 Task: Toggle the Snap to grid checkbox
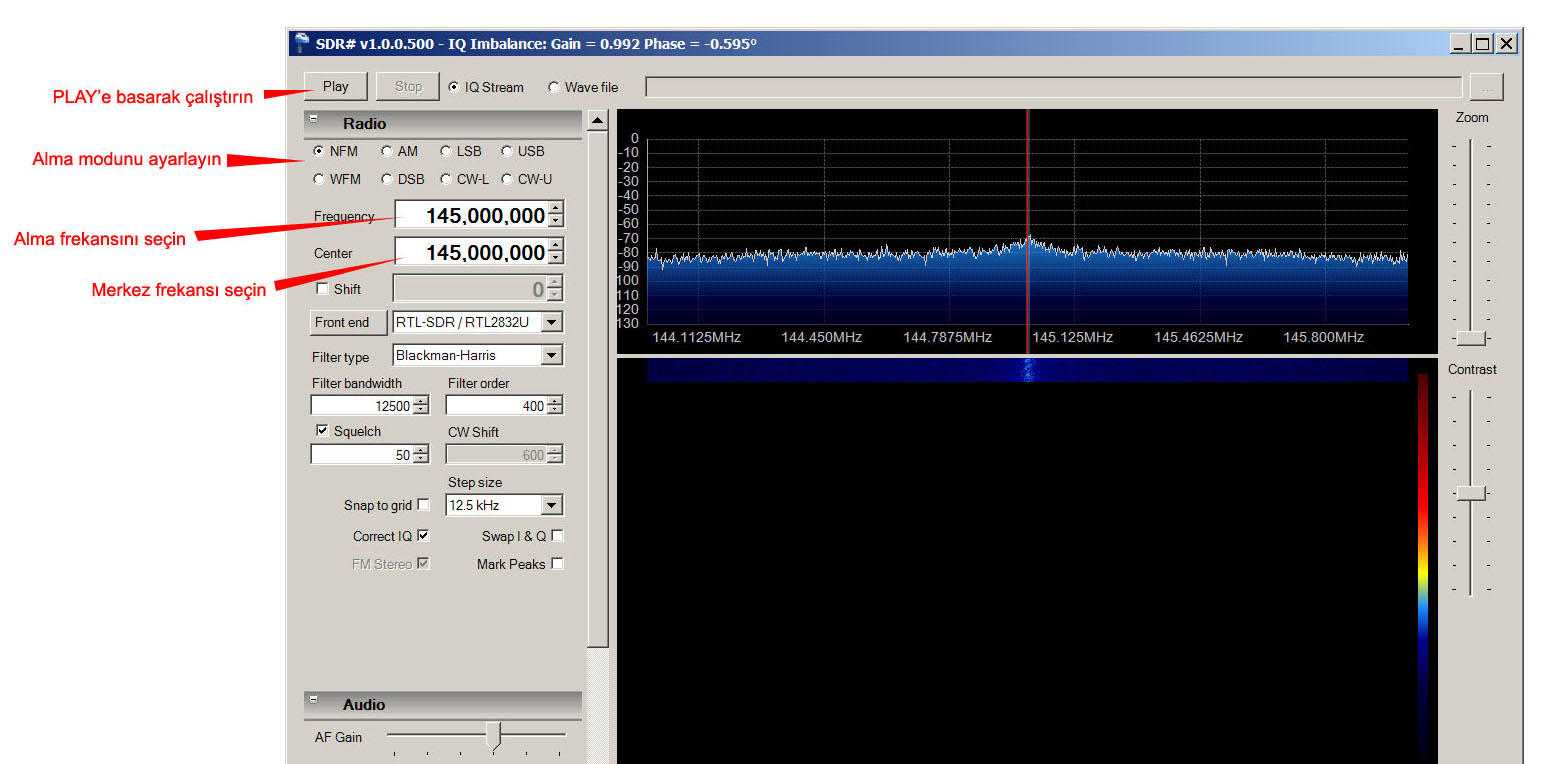423,505
